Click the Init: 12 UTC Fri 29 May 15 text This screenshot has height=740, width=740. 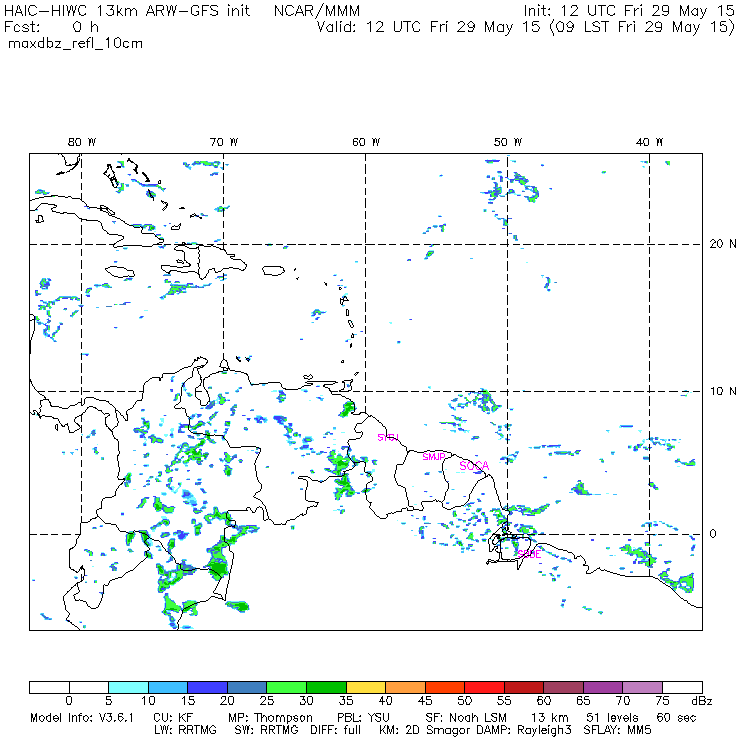tap(629, 11)
